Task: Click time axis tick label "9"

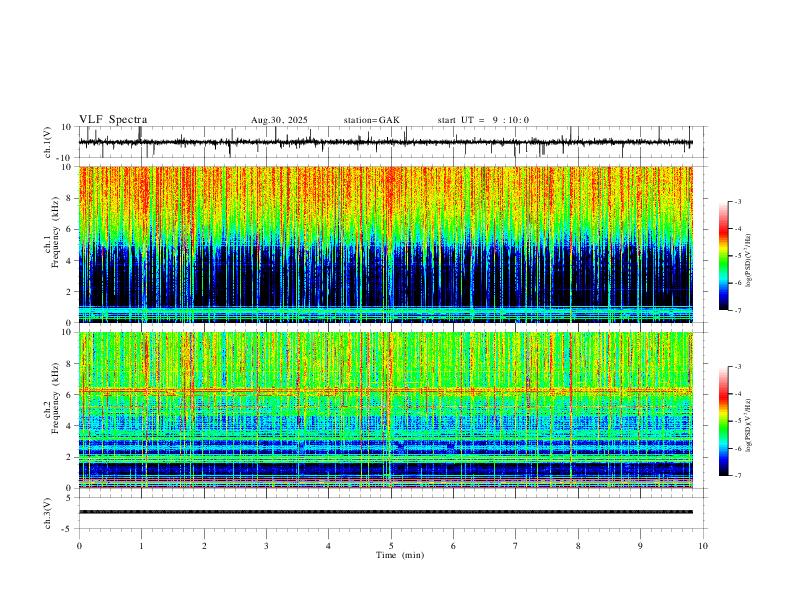Action: pos(640,546)
